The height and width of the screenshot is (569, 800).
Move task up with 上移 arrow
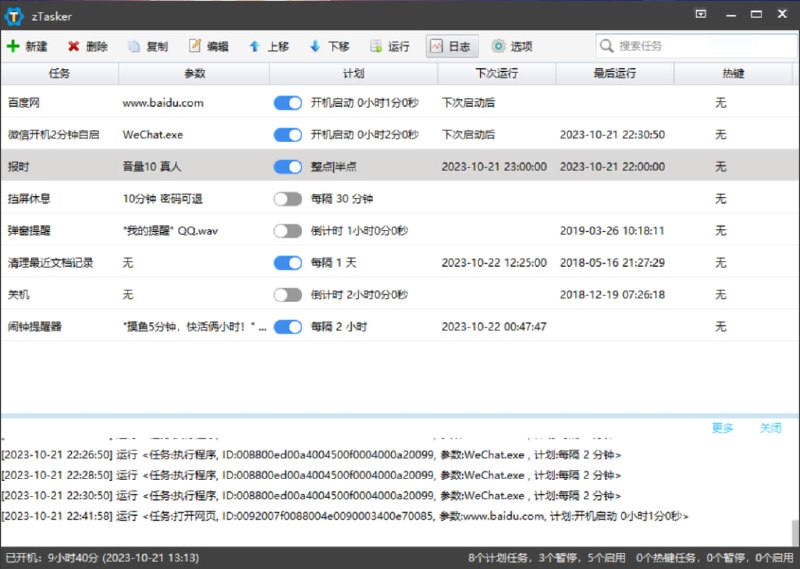click(255, 46)
